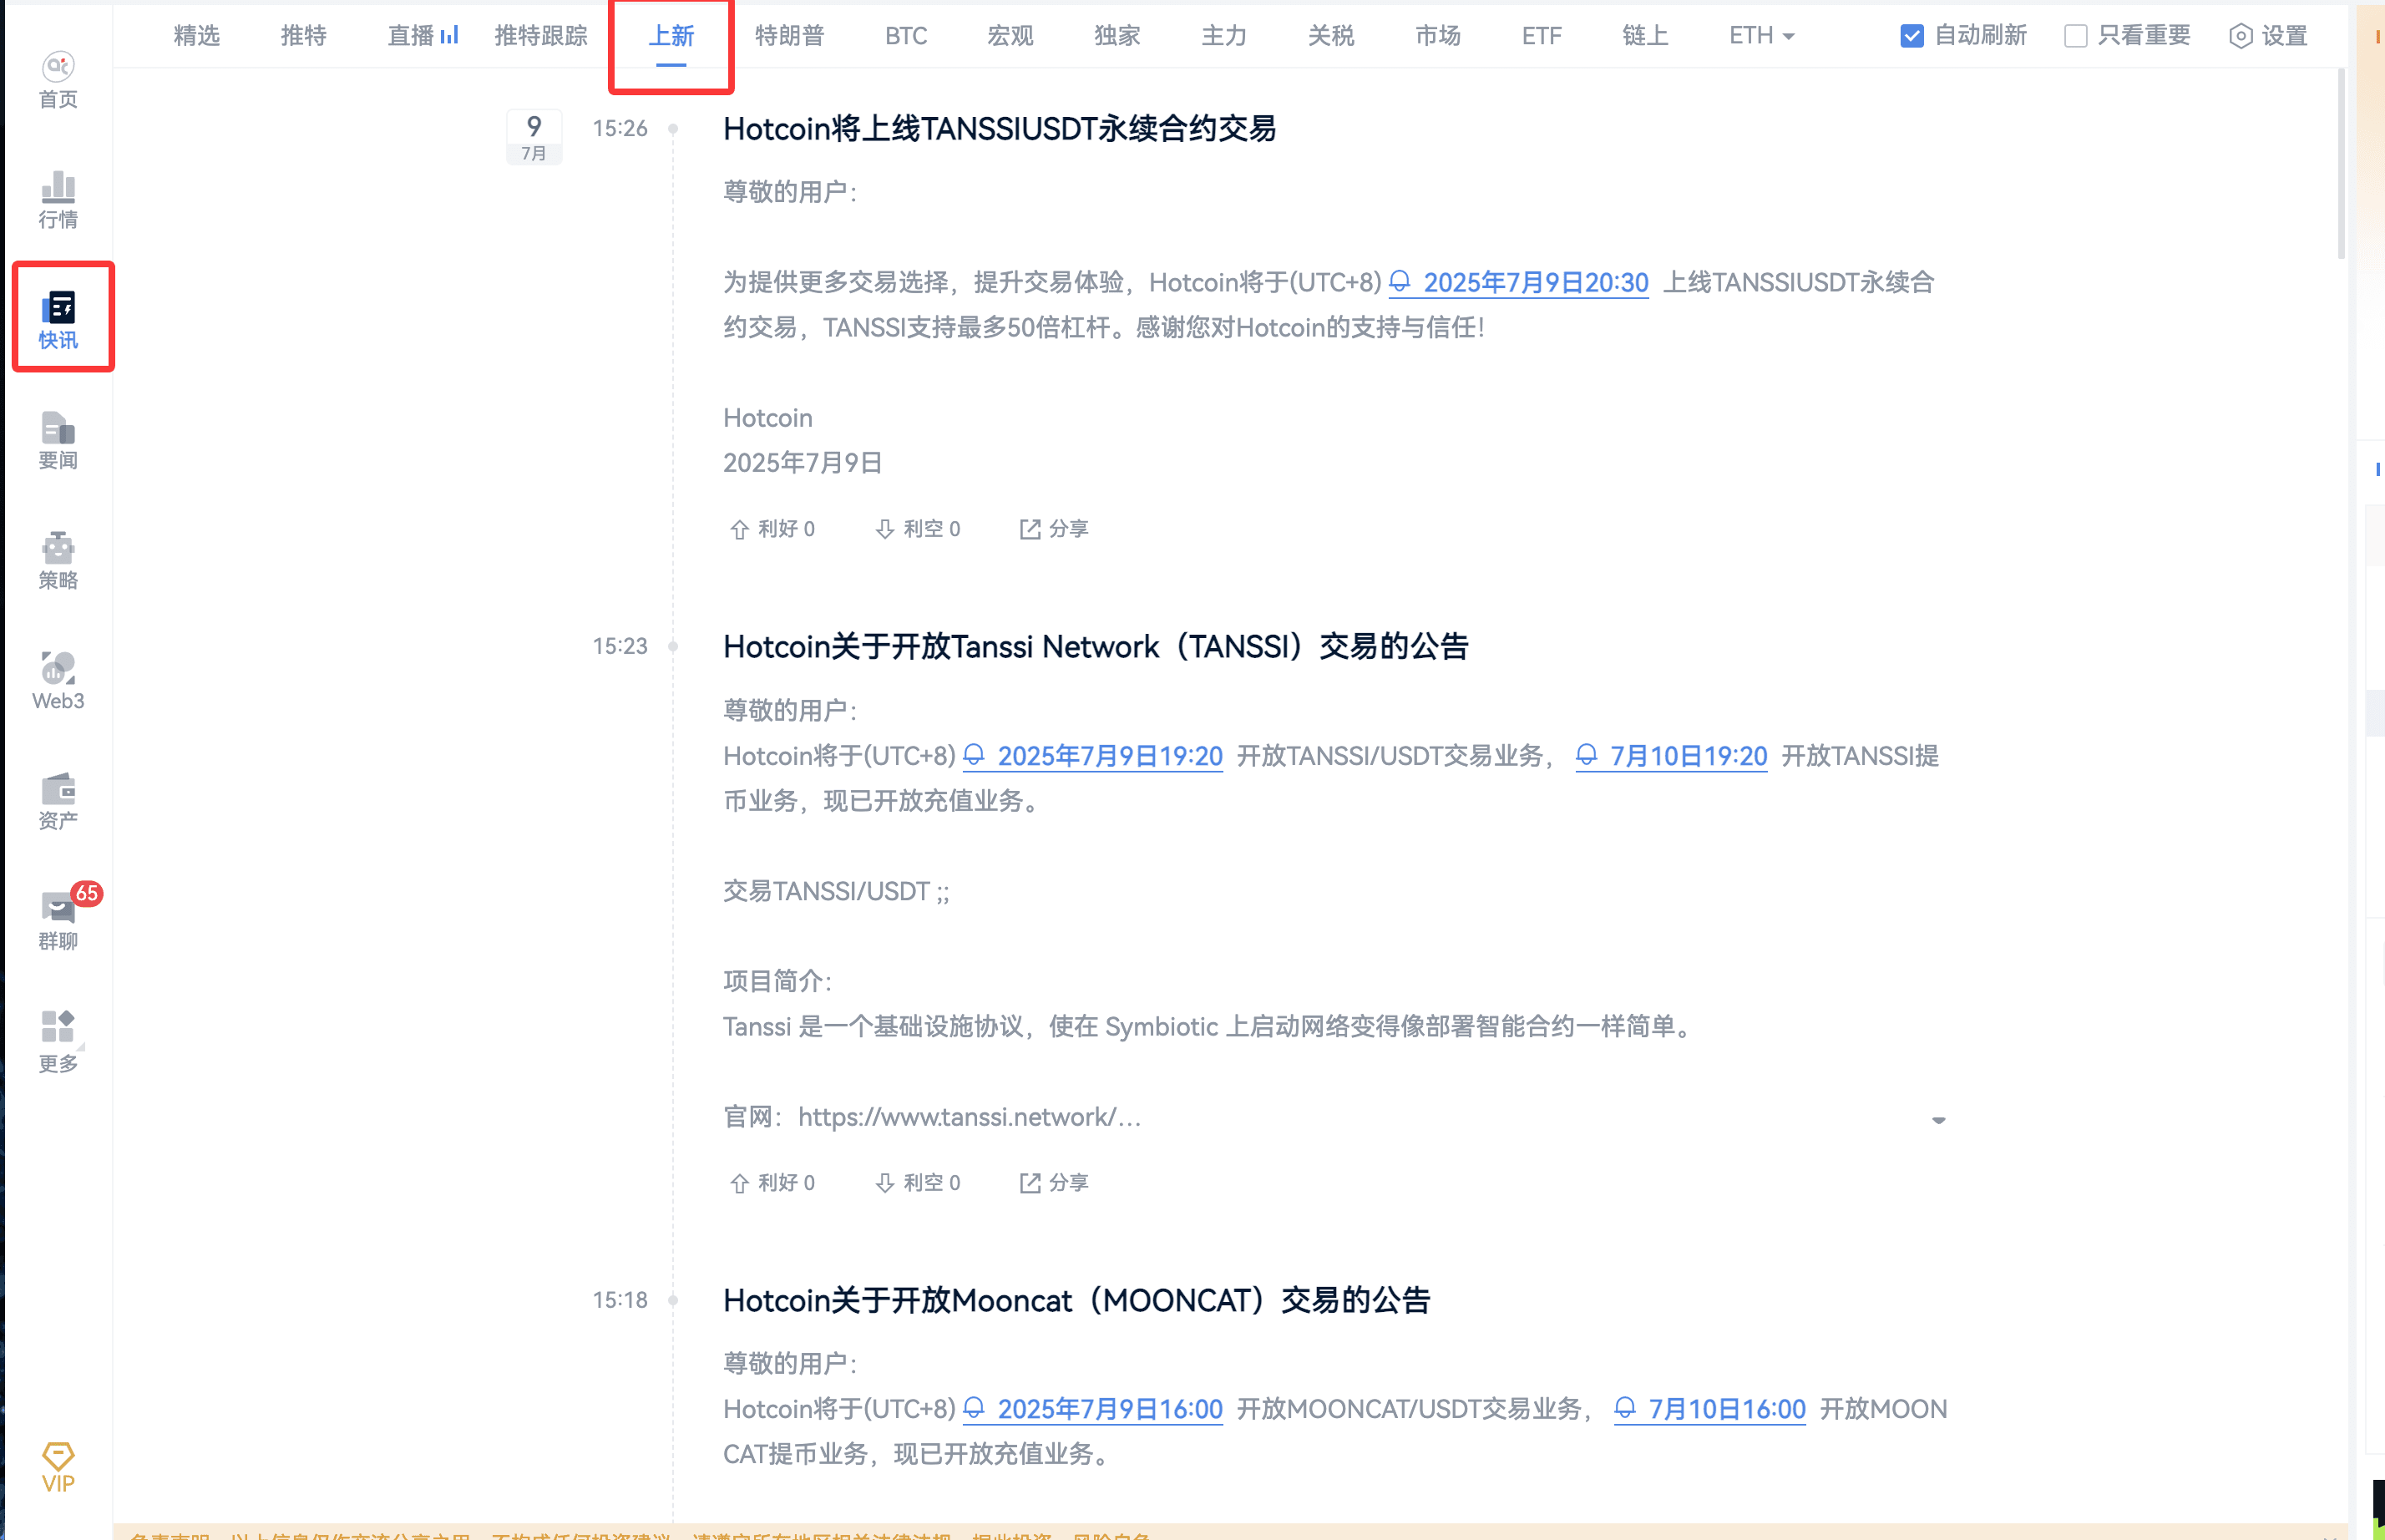Select the 快讯 news flash icon
The image size is (2385, 1540).
point(58,320)
